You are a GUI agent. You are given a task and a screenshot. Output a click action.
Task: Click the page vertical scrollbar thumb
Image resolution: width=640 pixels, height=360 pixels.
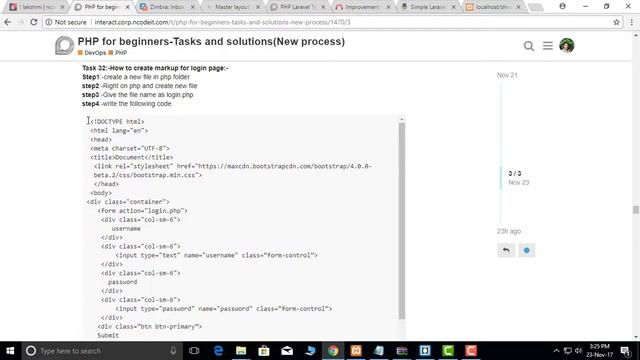point(636,209)
